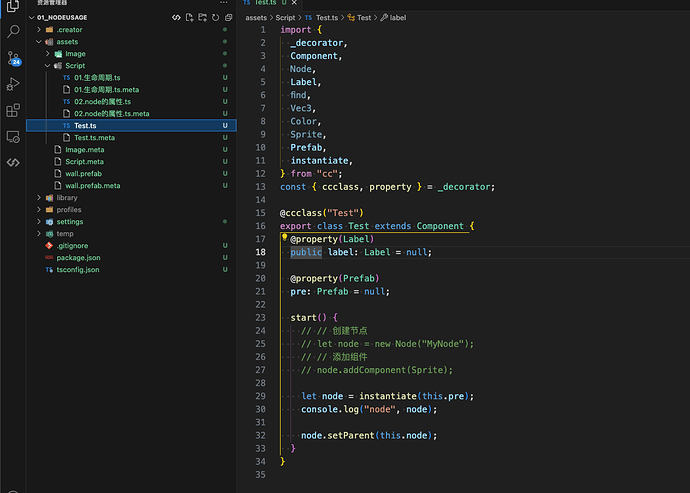The image size is (690, 493).
Task: Collapse all folders in explorer
Action: pyautogui.click(x=229, y=18)
